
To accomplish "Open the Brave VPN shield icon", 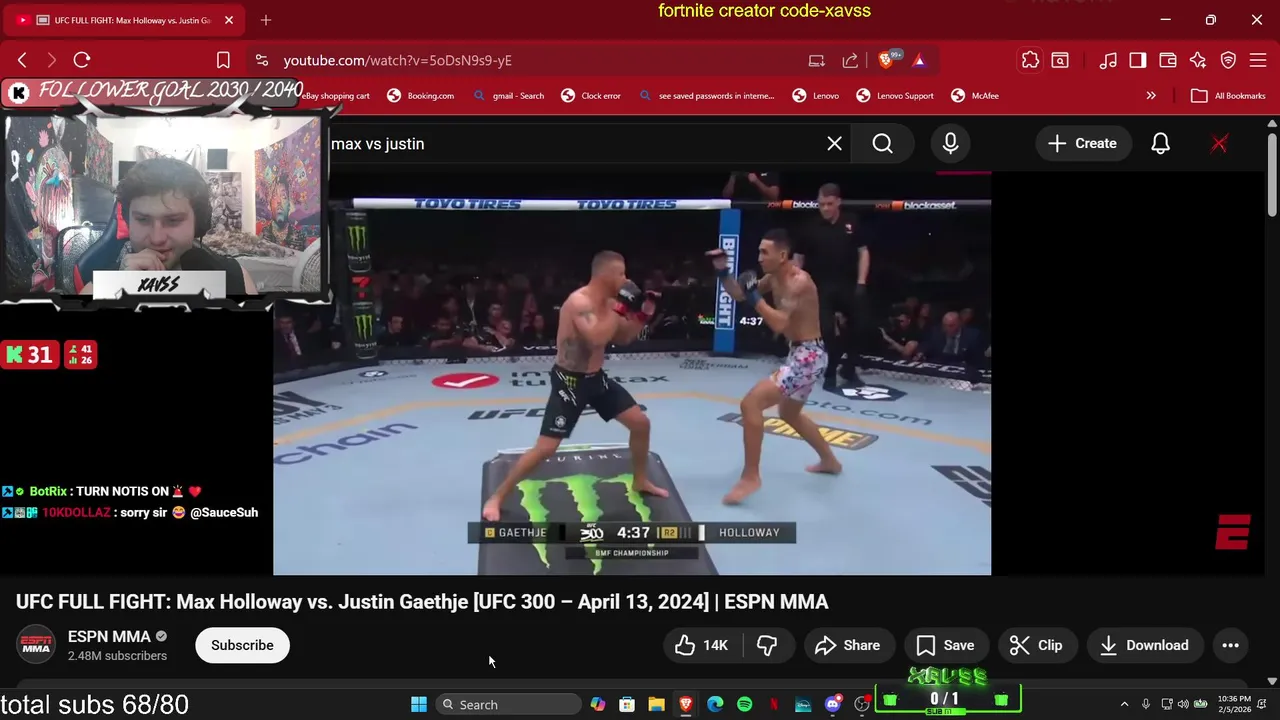I will pos(1228,60).
